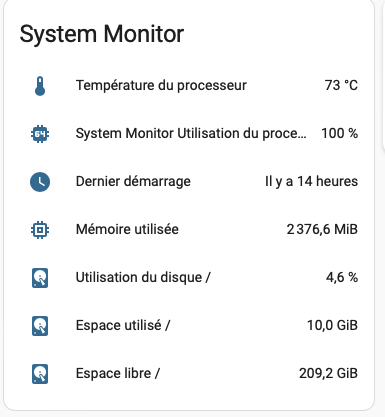Click the 100 % processor usage value

tap(339, 133)
